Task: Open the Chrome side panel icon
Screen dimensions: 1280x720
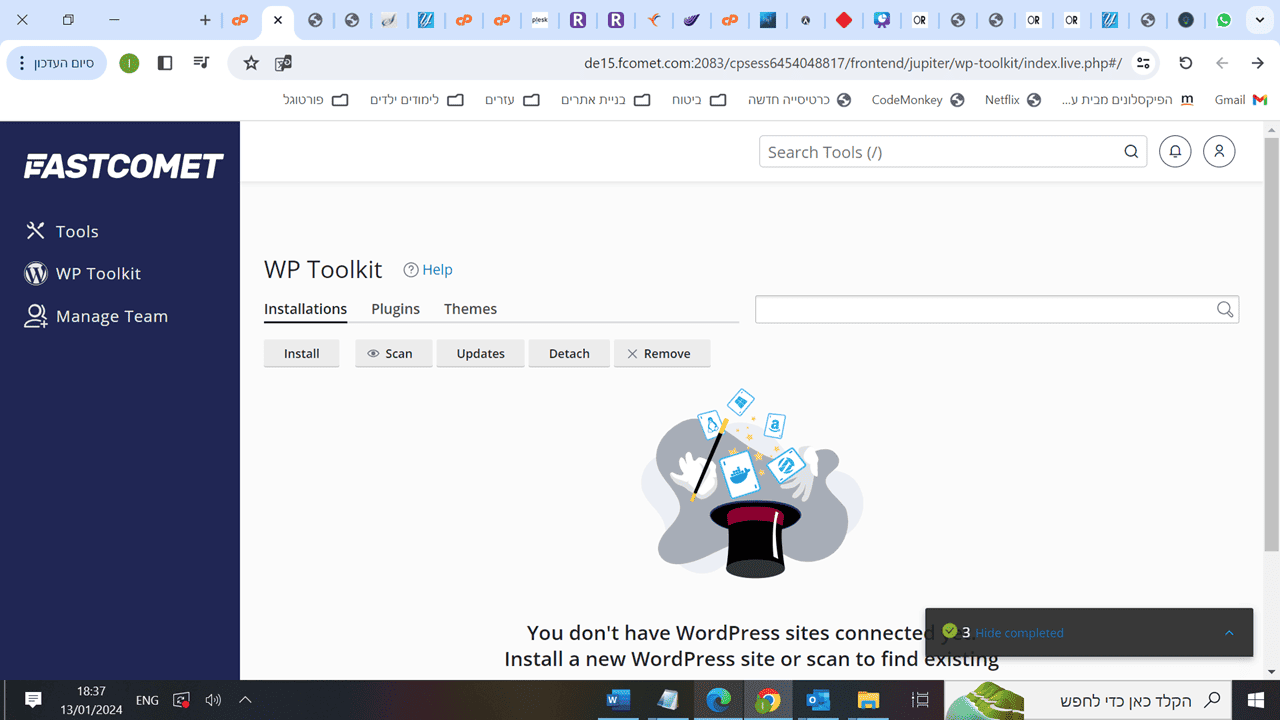Action: click(x=165, y=63)
